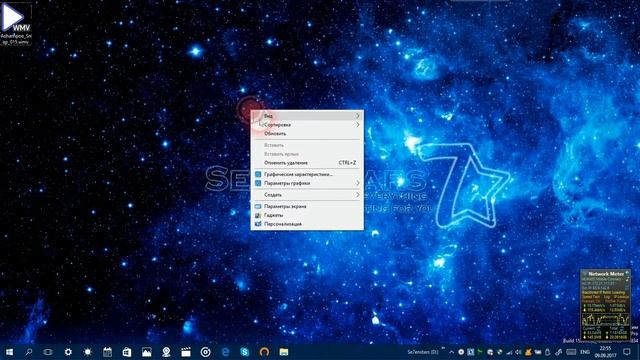This screenshot has width=640, height=360.
Task: Open the Maps app taskbar icon
Action: click(166, 352)
